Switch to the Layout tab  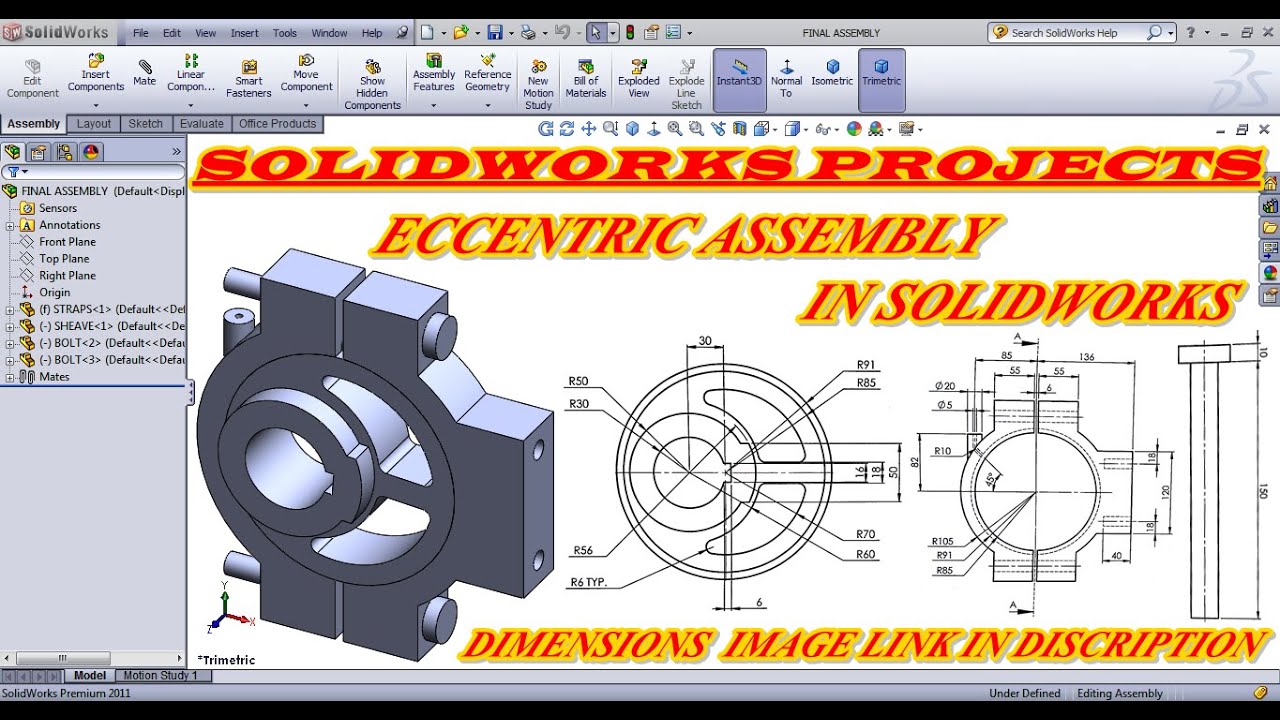point(94,124)
